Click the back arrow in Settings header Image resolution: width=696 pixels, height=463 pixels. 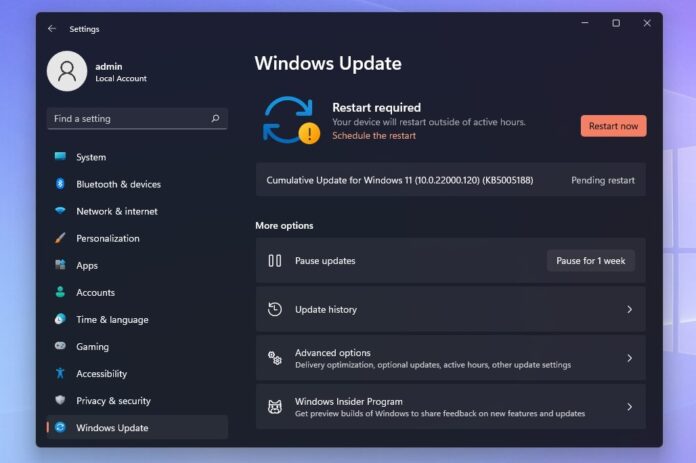(x=52, y=29)
